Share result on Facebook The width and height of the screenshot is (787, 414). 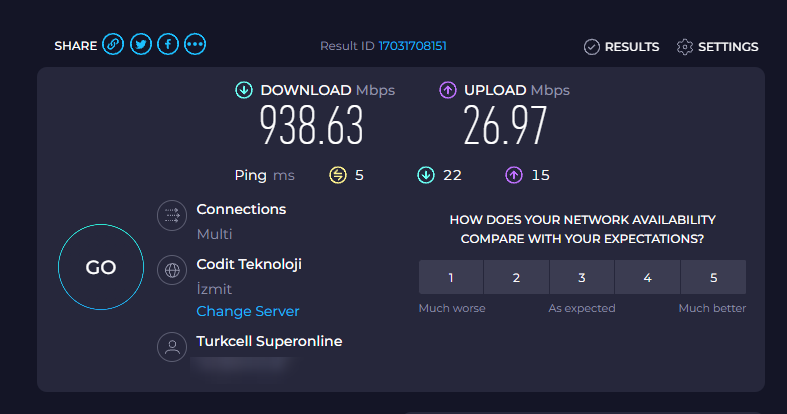click(x=168, y=45)
